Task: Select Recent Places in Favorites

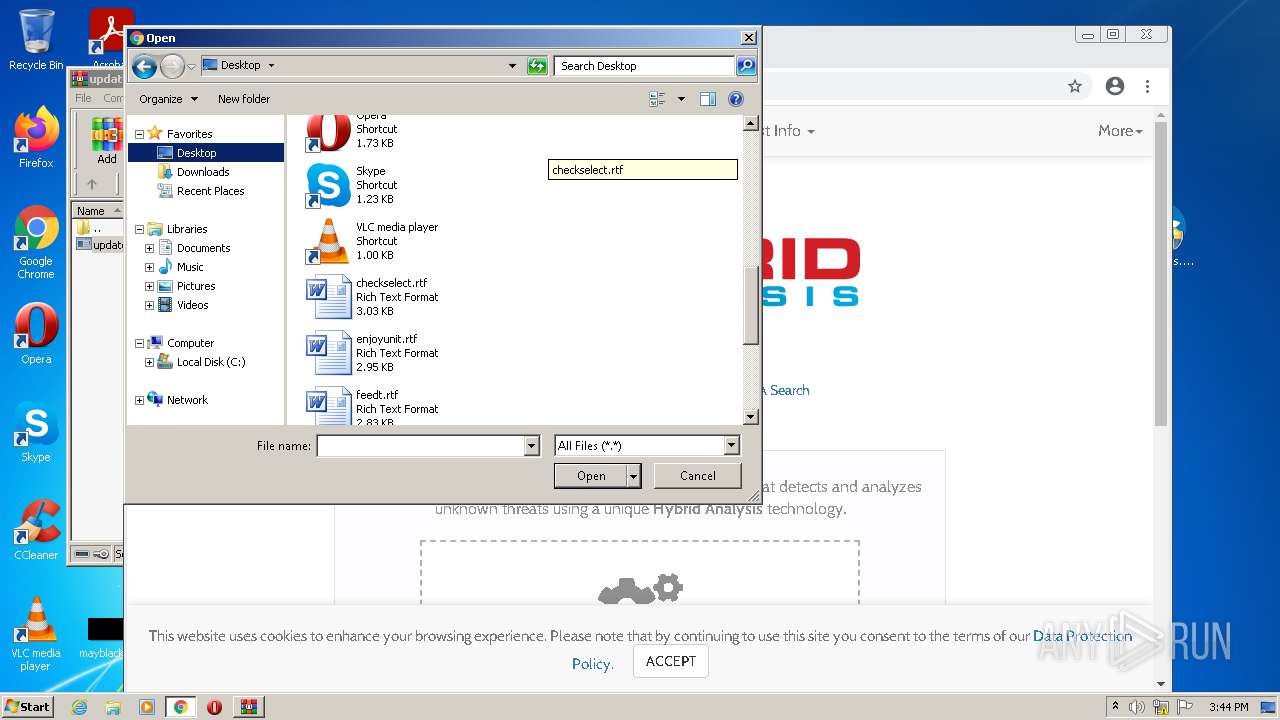Action: click(210, 191)
